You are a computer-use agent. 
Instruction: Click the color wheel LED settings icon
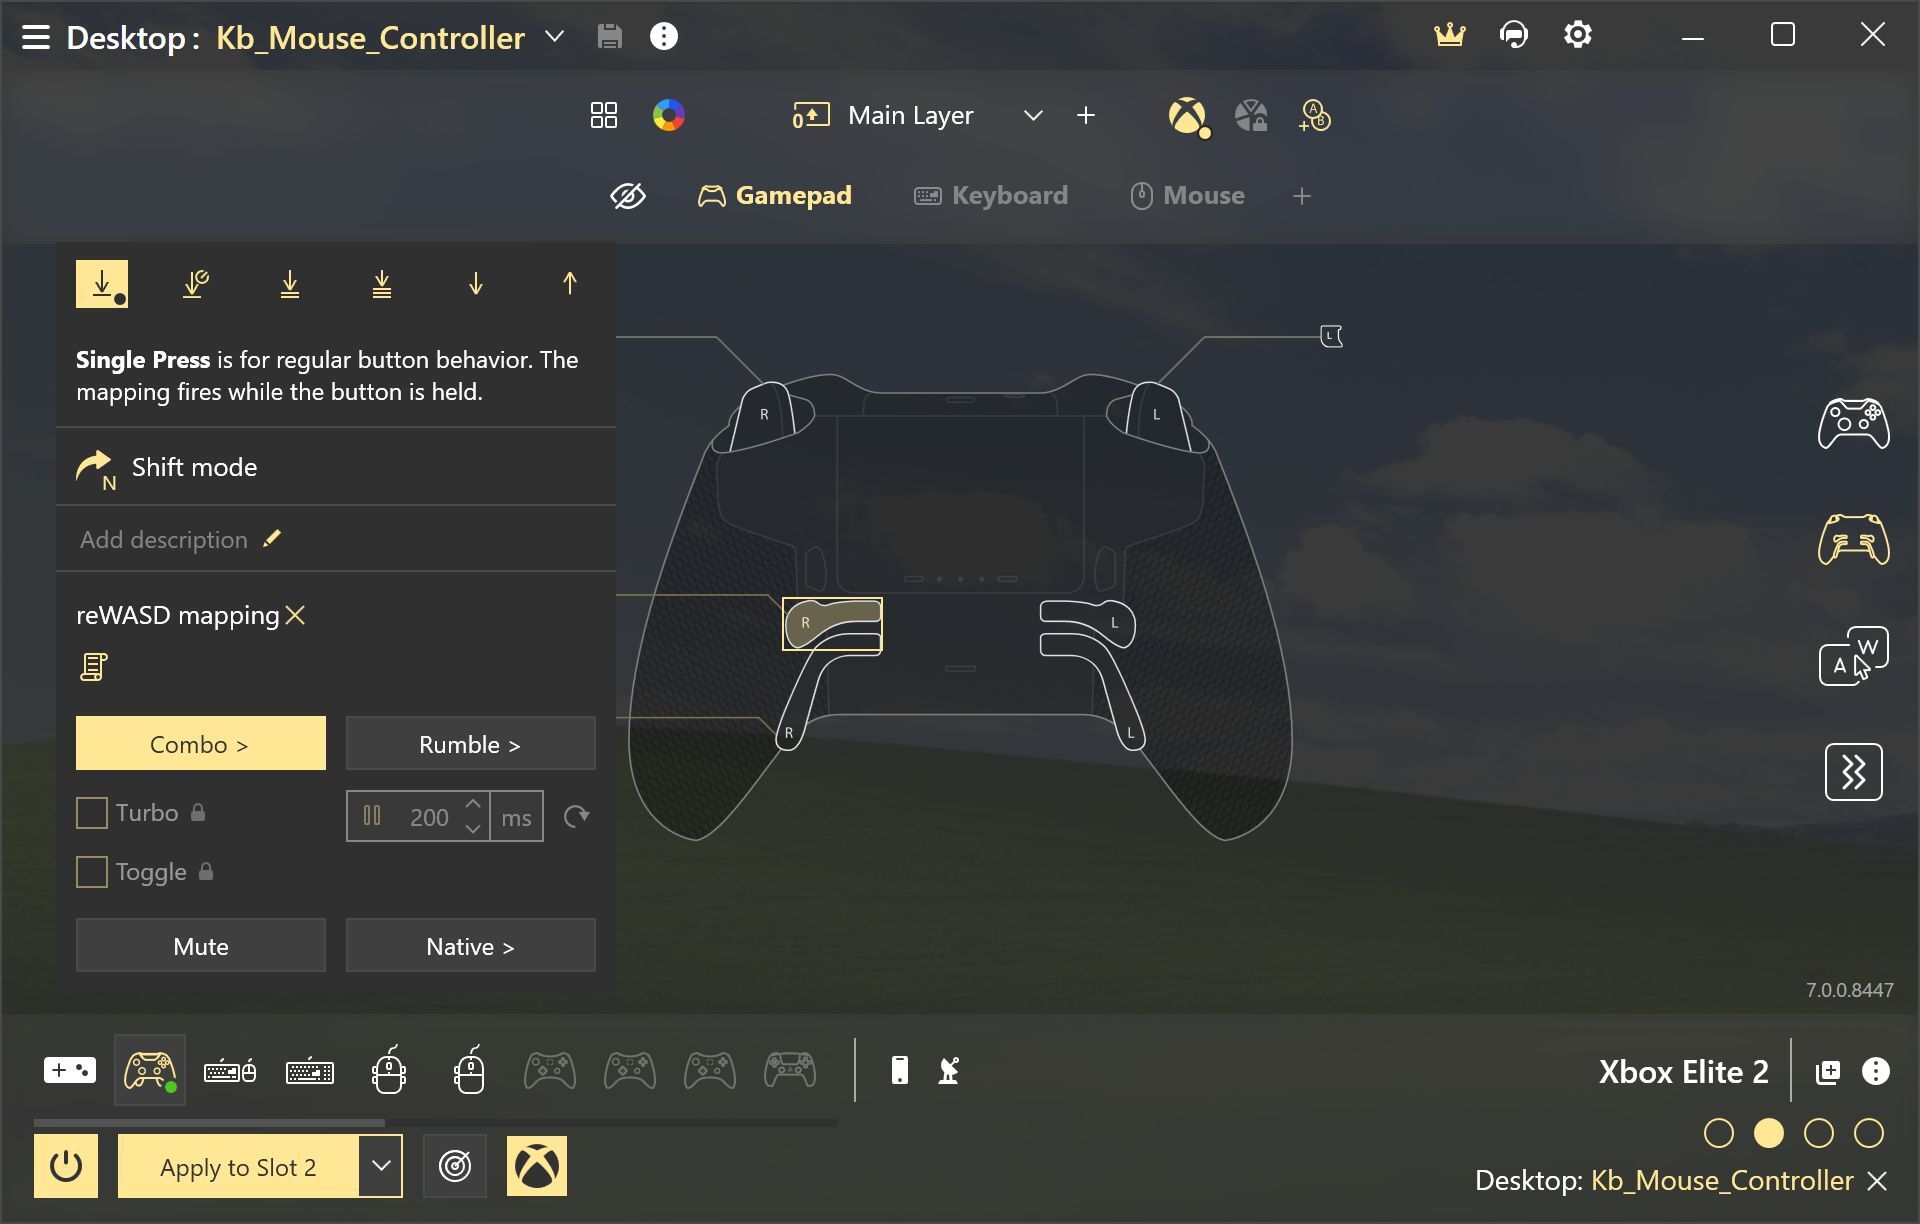[668, 116]
